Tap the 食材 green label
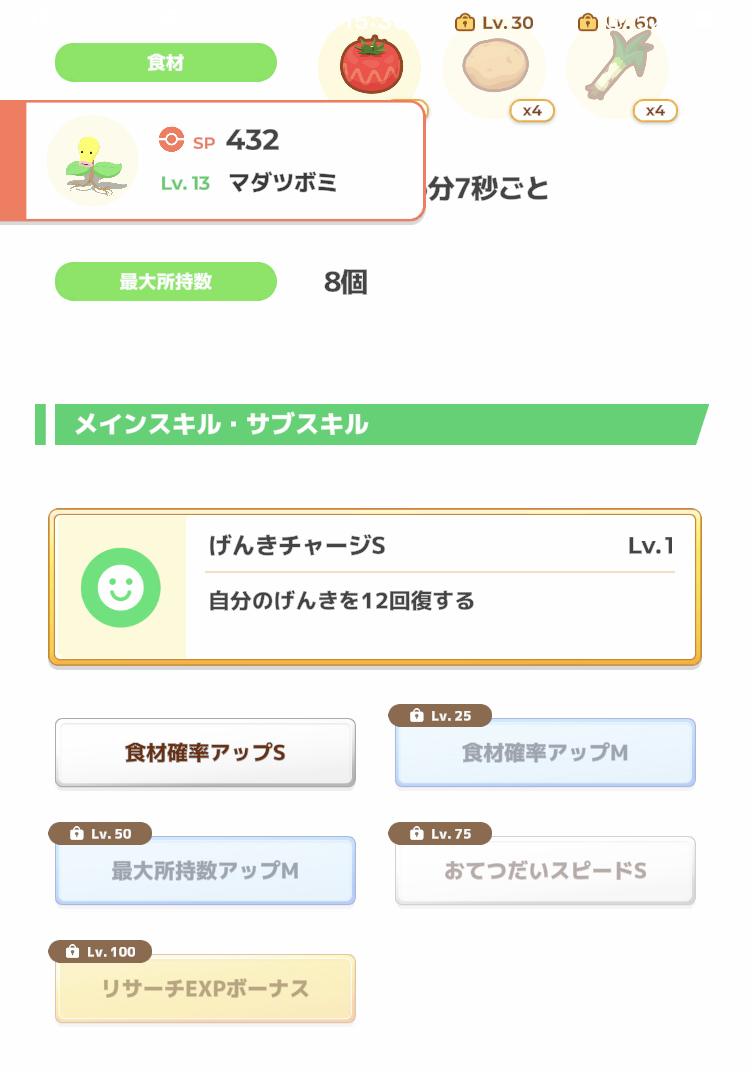Screen dimensions: 750x1073 [165, 63]
